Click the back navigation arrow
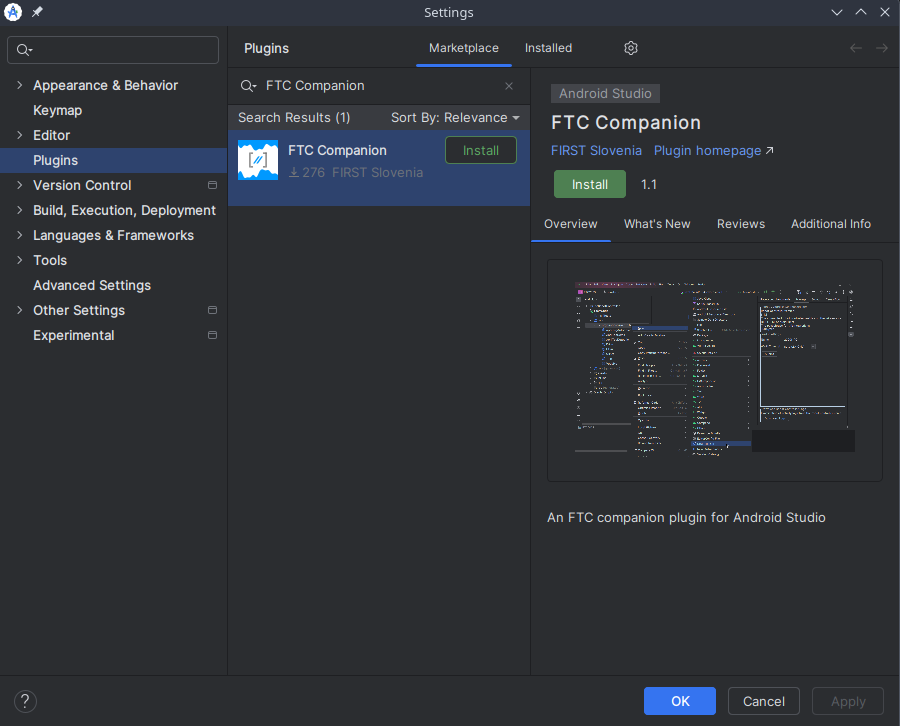900x726 pixels. 855,48
